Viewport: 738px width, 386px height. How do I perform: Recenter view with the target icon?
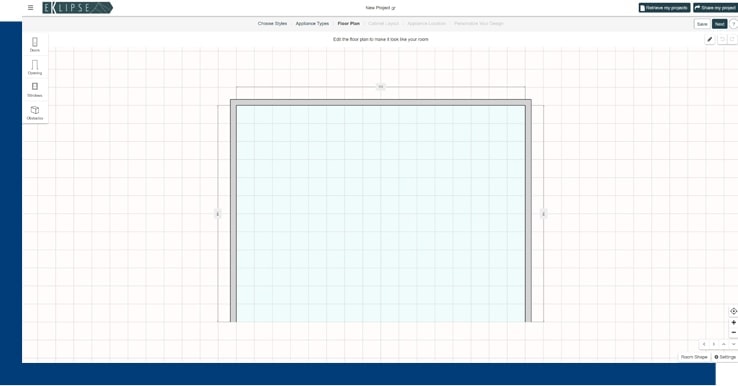coord(733,311)
